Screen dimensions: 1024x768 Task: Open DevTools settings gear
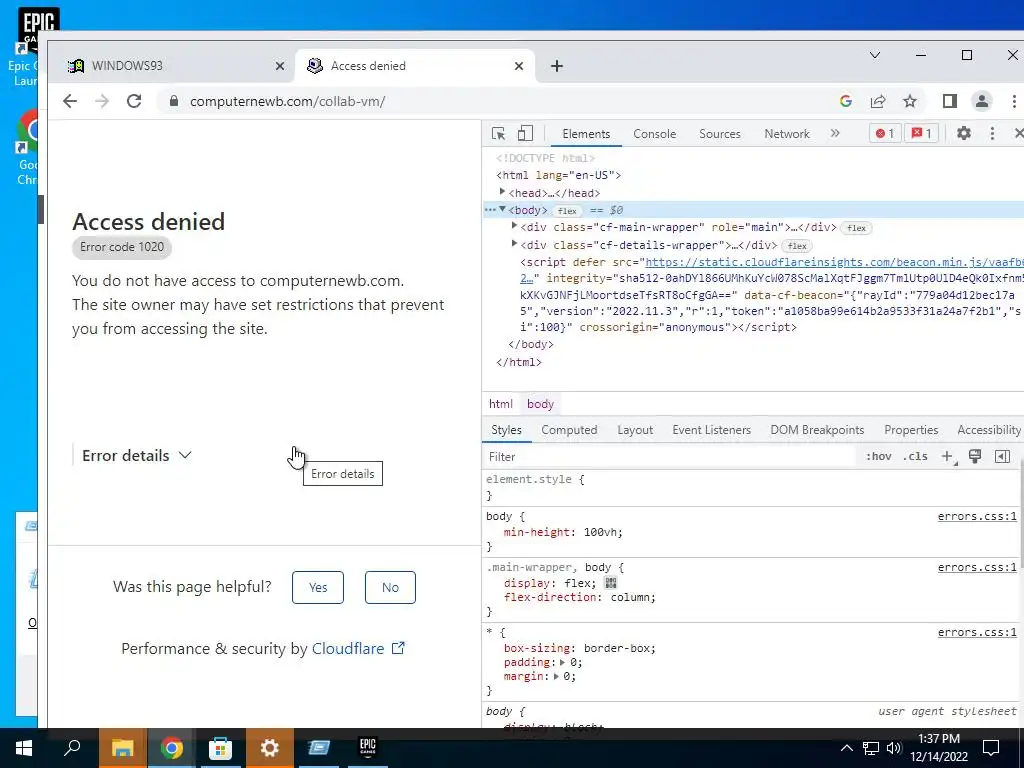click(964, 133)
